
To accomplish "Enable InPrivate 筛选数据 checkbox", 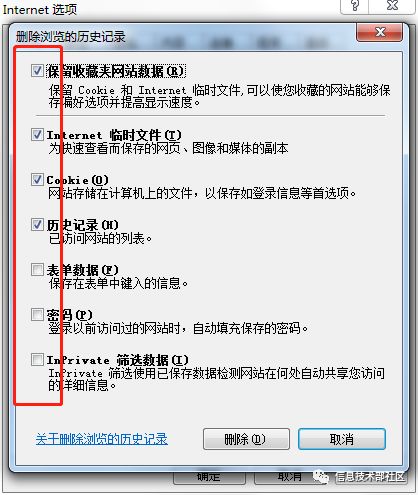I will pos(37,360).
